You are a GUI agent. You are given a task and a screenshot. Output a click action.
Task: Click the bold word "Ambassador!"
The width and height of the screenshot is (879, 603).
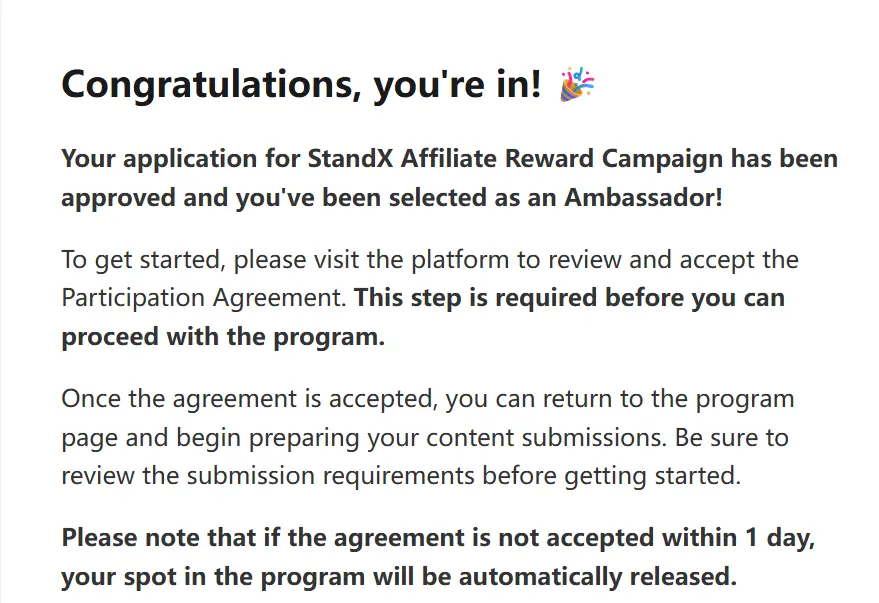pyautogui.click(x=643, y=196)
